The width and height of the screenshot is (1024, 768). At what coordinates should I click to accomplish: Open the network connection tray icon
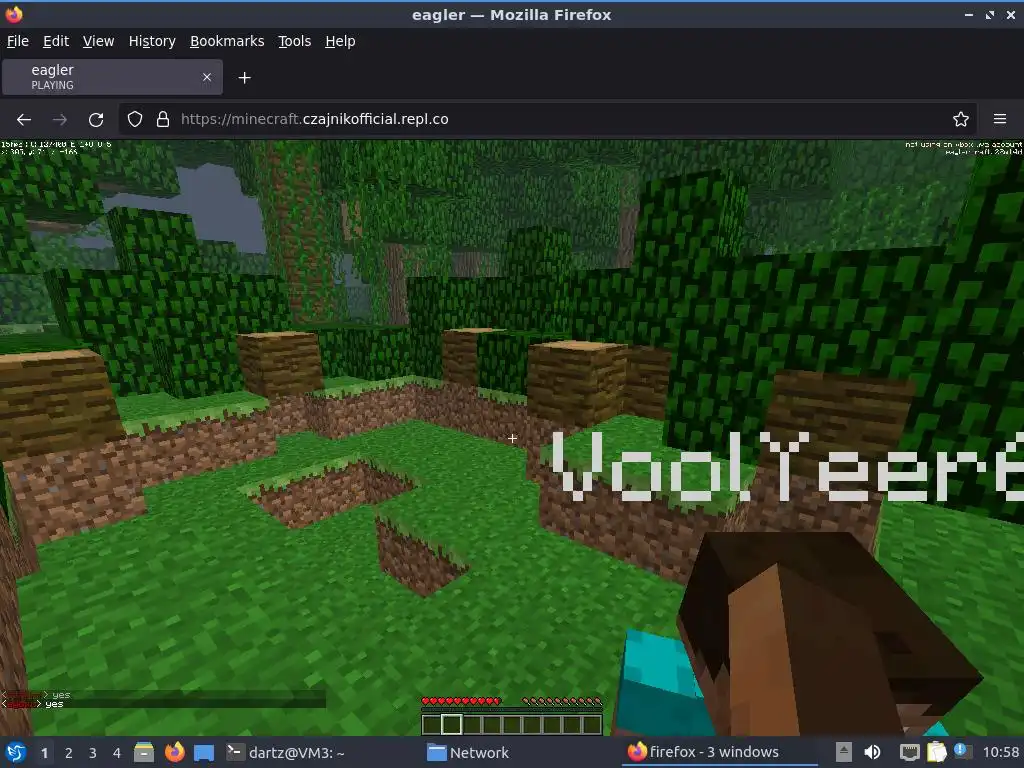[909, 753]
